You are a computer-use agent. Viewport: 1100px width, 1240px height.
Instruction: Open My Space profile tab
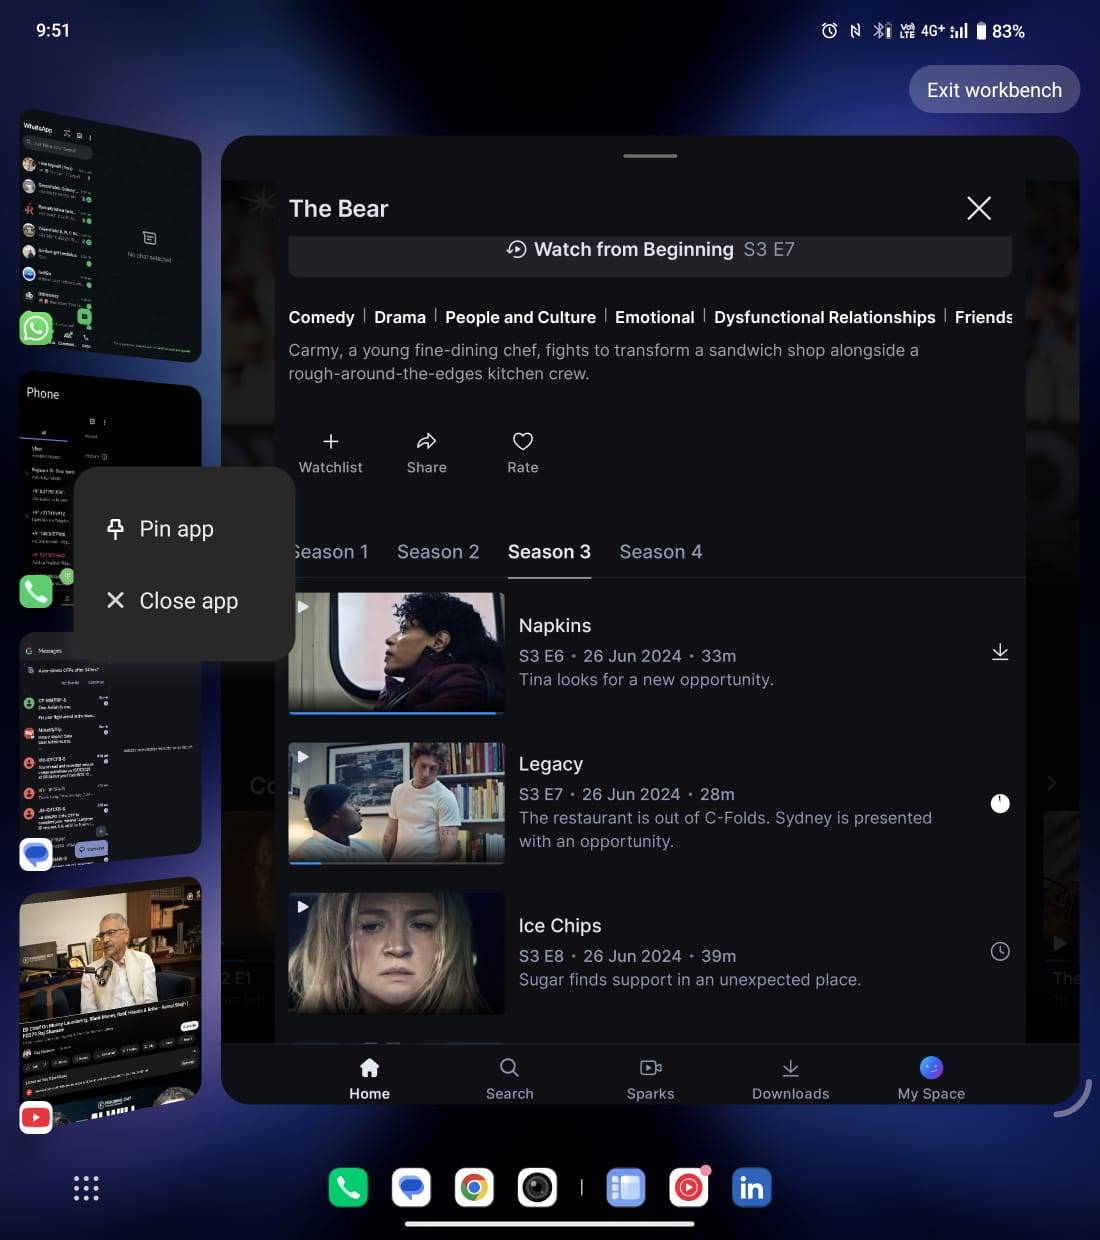pos(931,1078)
